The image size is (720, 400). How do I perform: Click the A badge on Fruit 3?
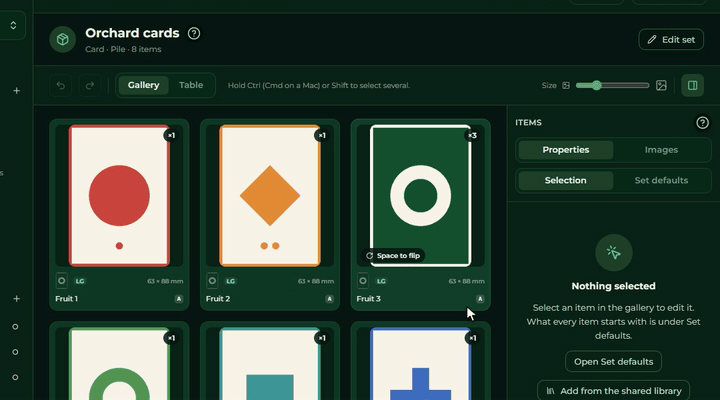click(480, 299)
